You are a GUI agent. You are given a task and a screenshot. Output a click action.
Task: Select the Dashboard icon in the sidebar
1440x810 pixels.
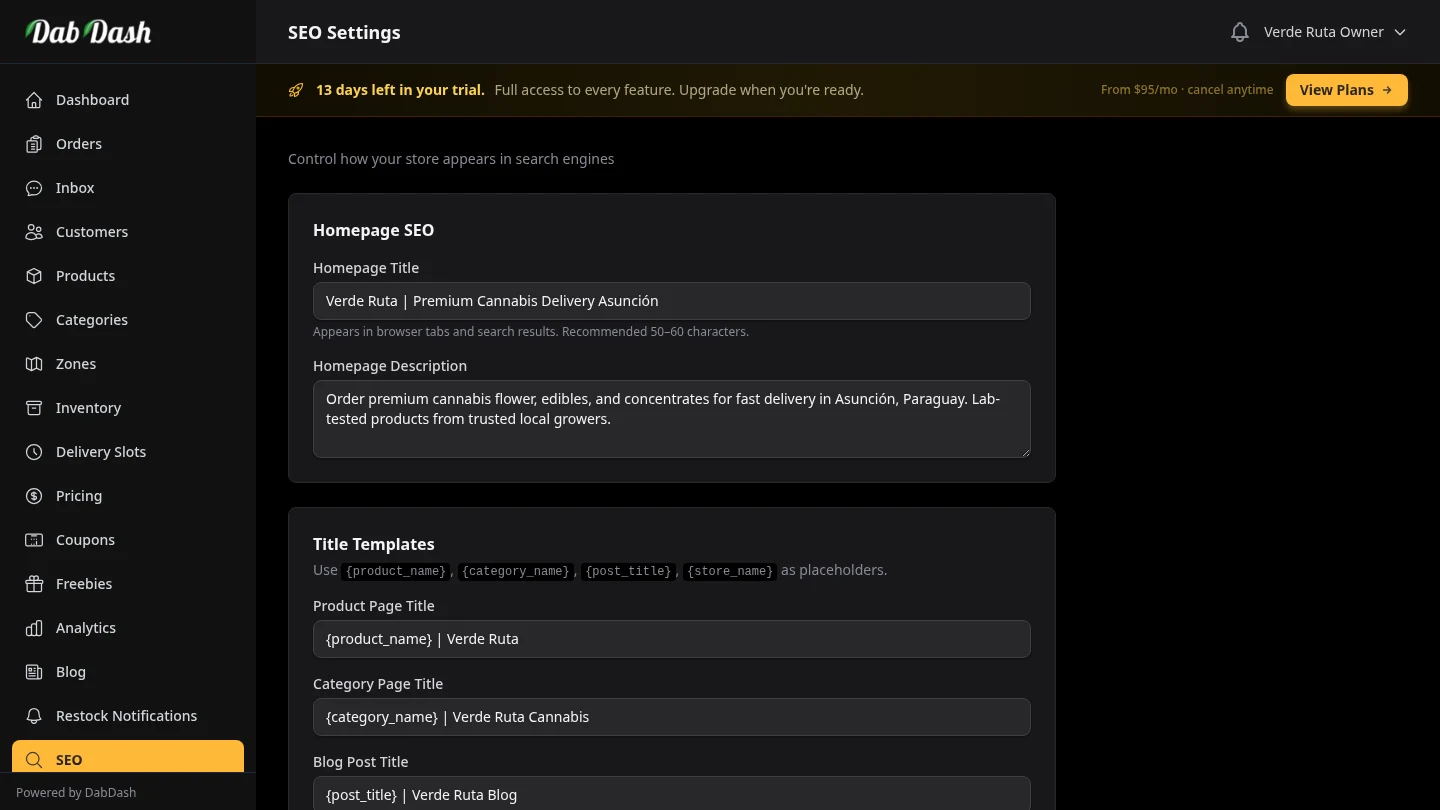tap(33, 100)
